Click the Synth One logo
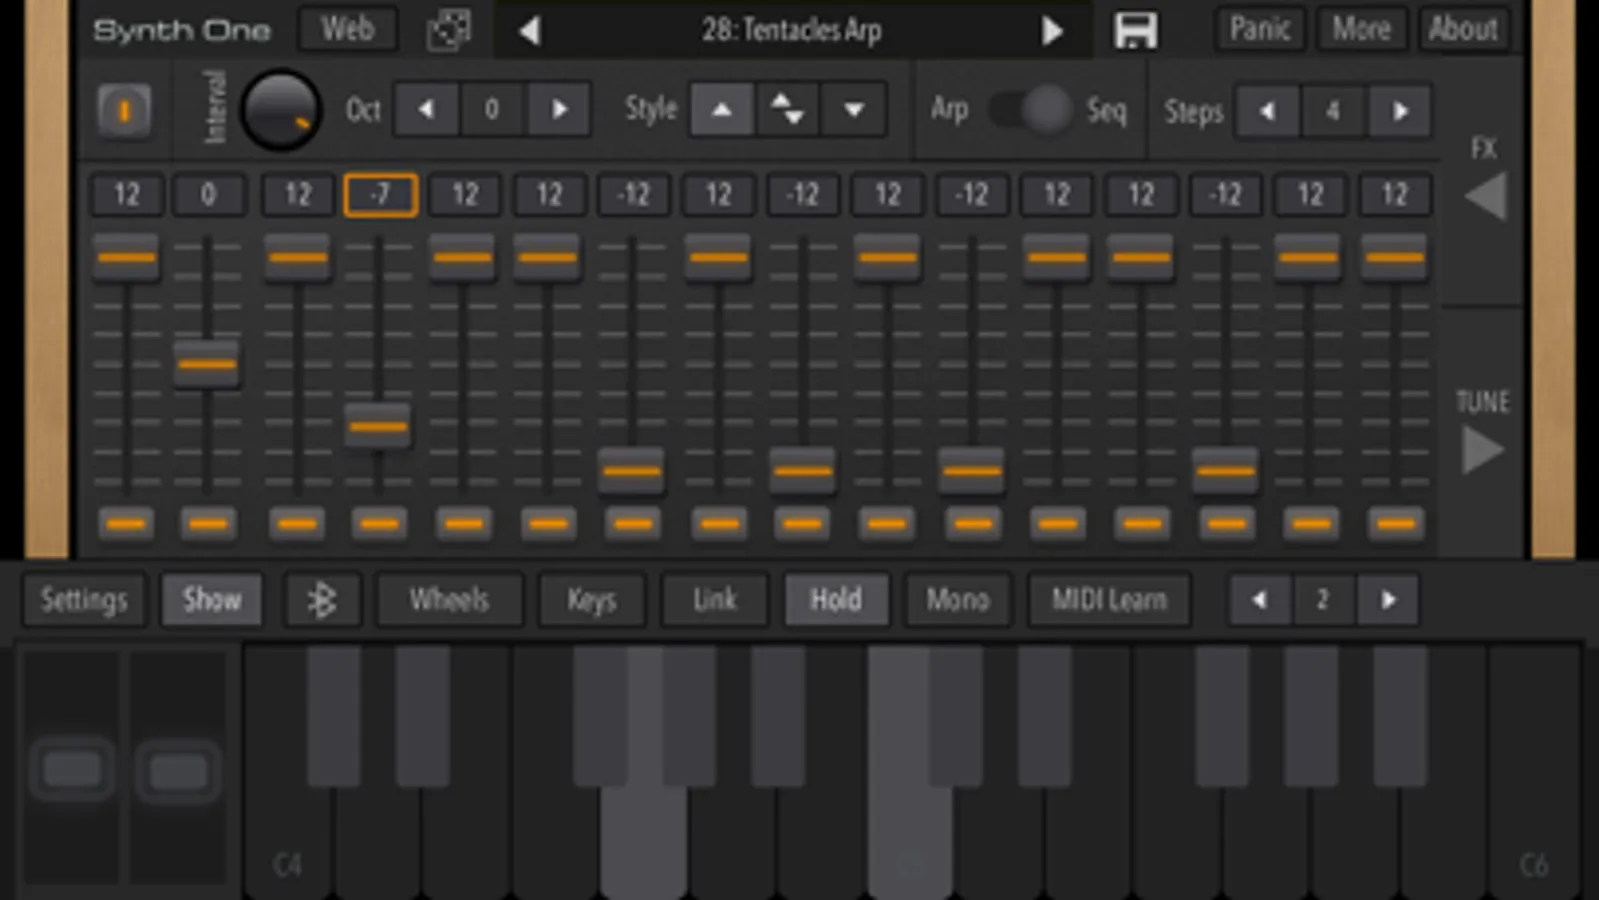This screenshot has width=1599, height=900. (181, 30)
